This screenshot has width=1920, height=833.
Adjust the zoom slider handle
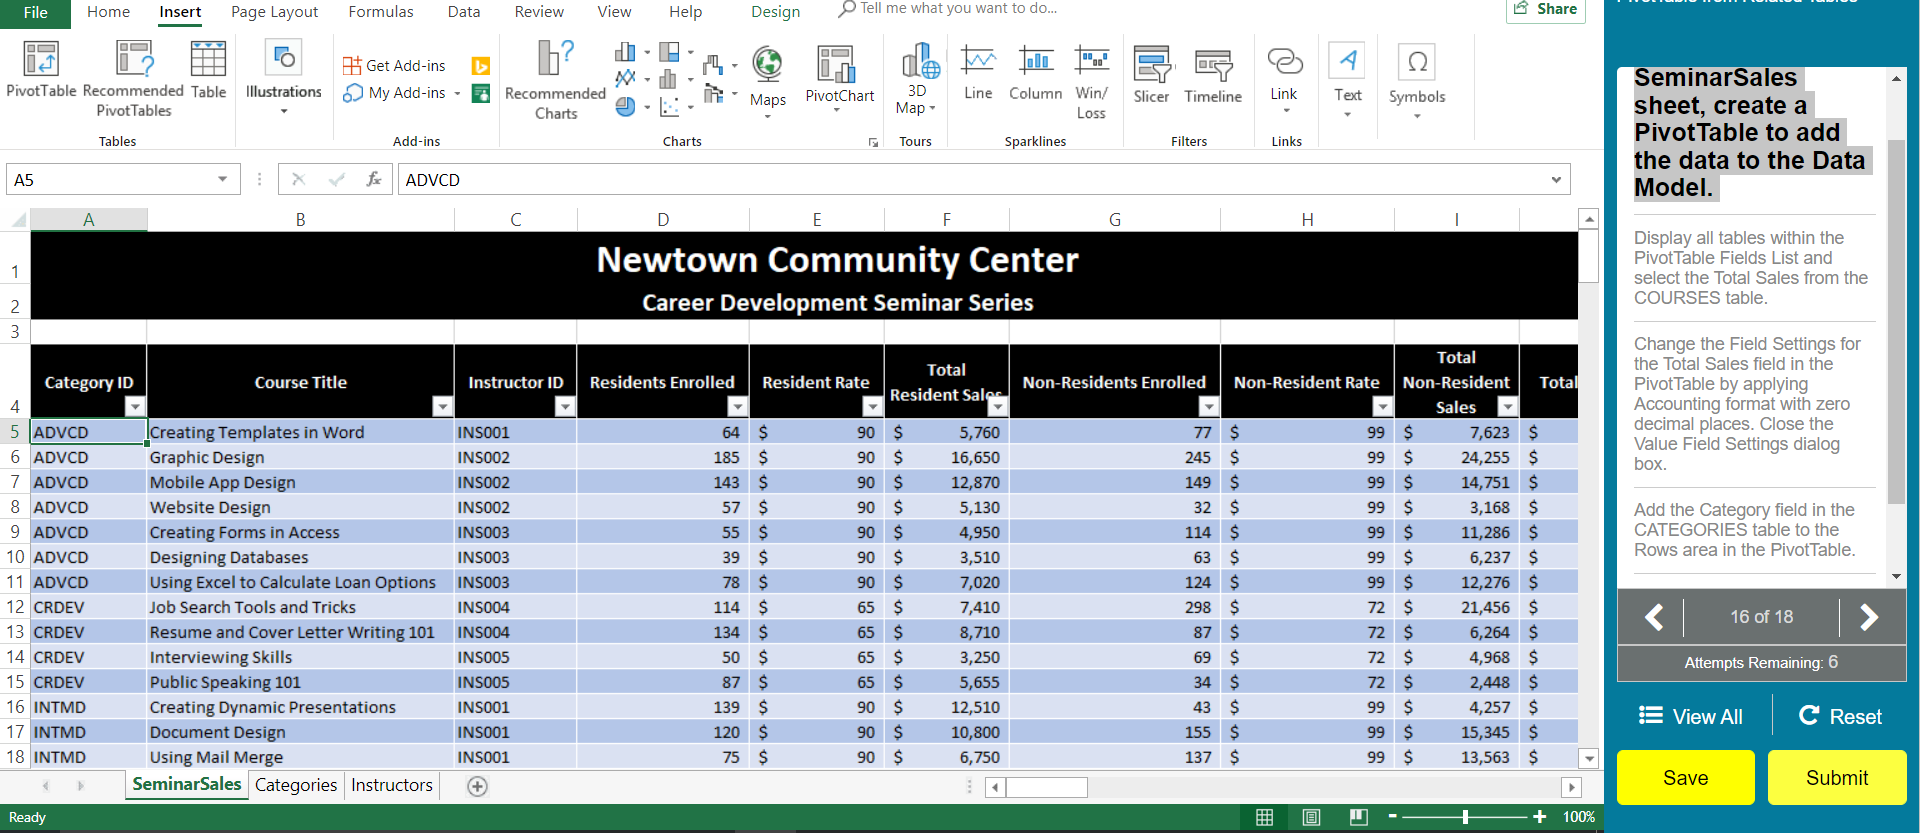click(1465, 817)
